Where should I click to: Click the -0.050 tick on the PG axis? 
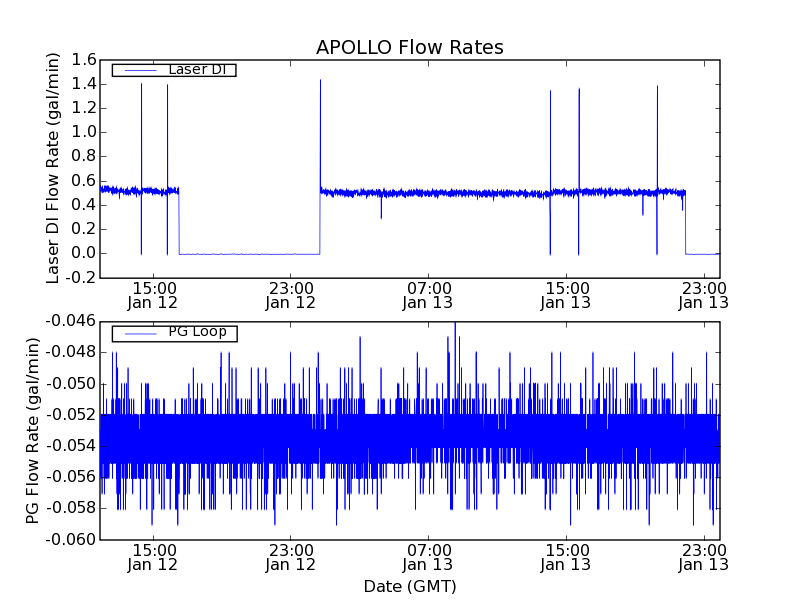(71, 384)
